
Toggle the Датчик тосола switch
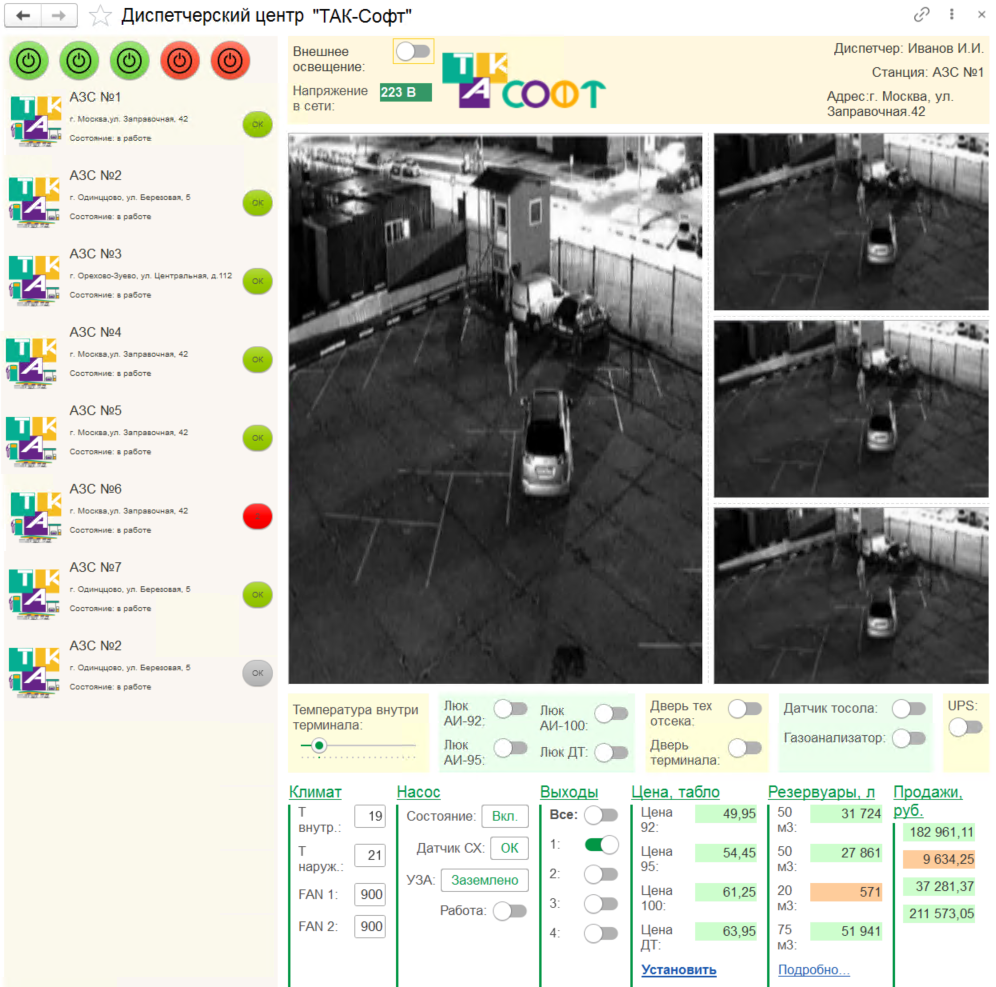pos(908,708)
